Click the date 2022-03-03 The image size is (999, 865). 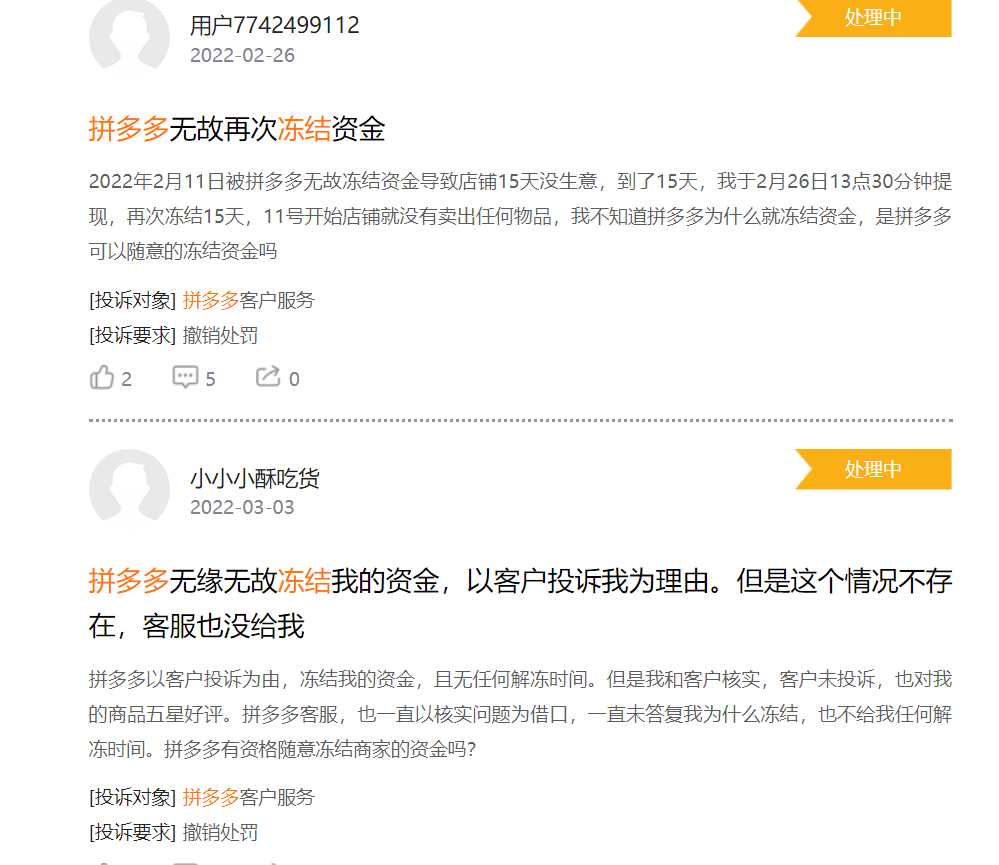point(242,507)
